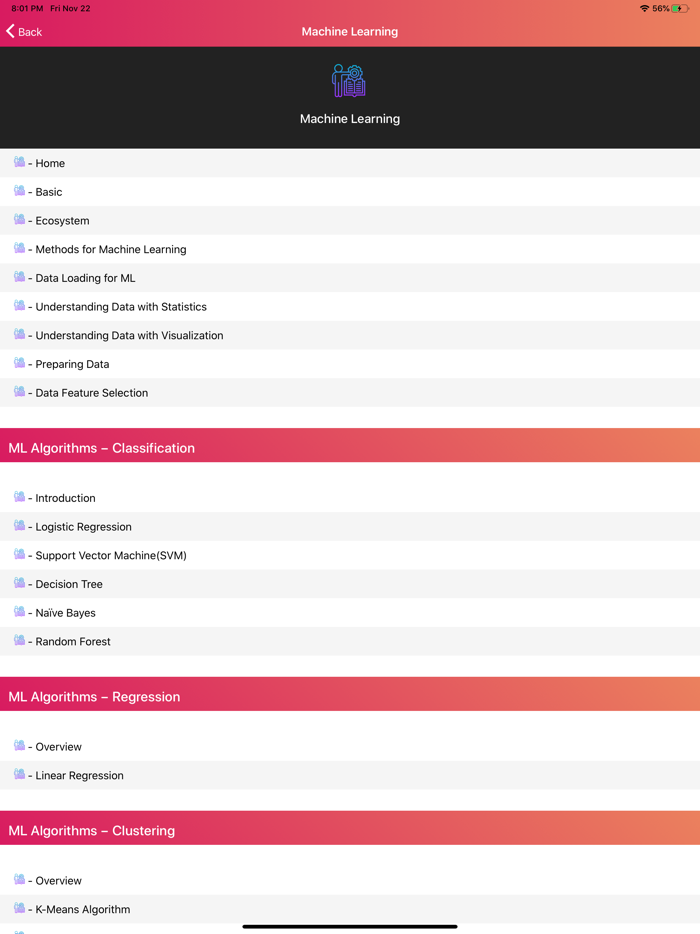The image size is (700, 934).
Task: Select the ML Algorithms – Regression header
Action: click(x=350, y=694)
